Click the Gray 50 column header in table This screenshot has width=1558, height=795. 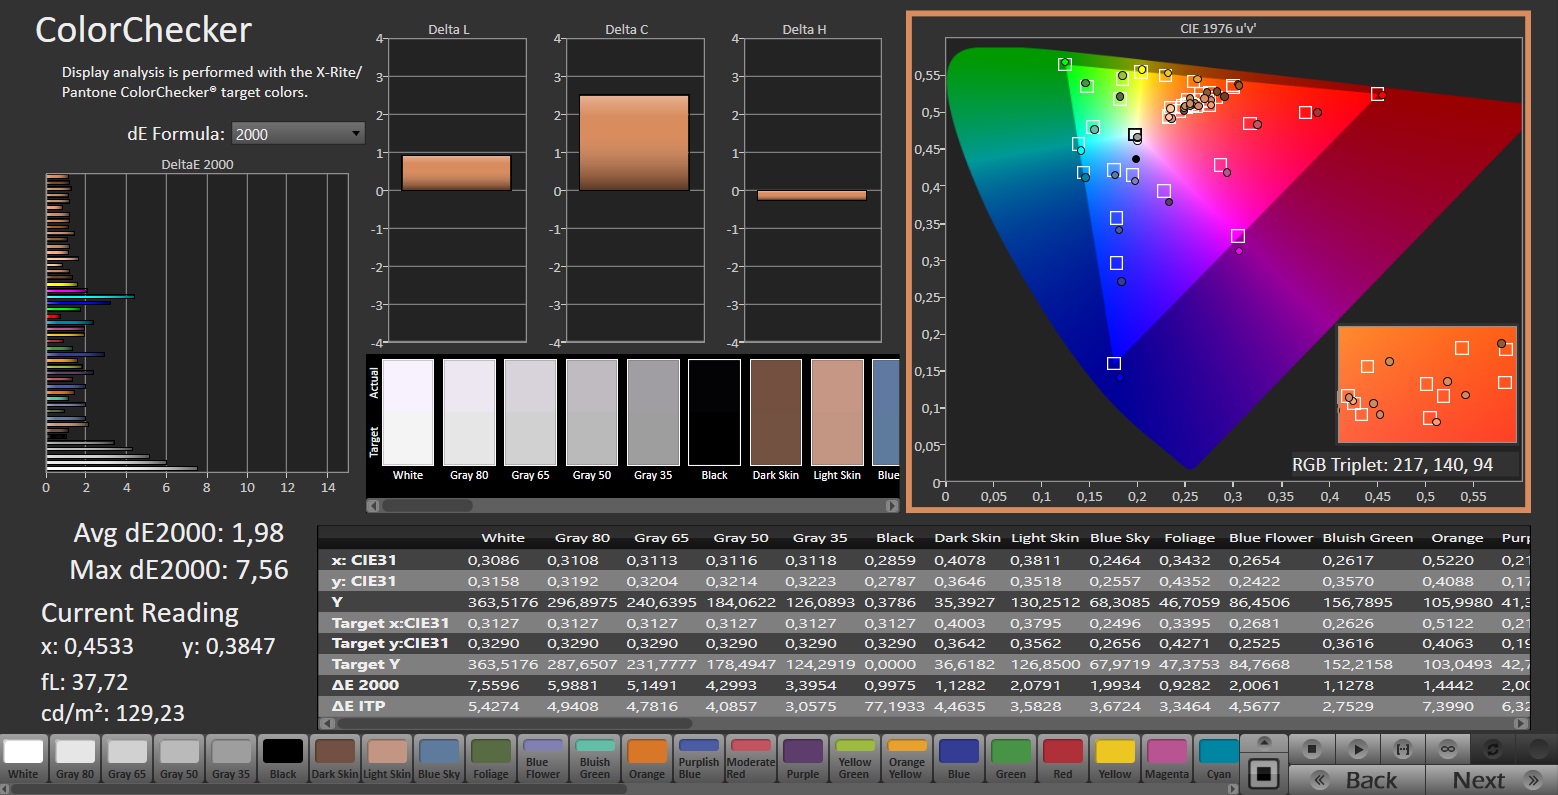coord(740,538)
